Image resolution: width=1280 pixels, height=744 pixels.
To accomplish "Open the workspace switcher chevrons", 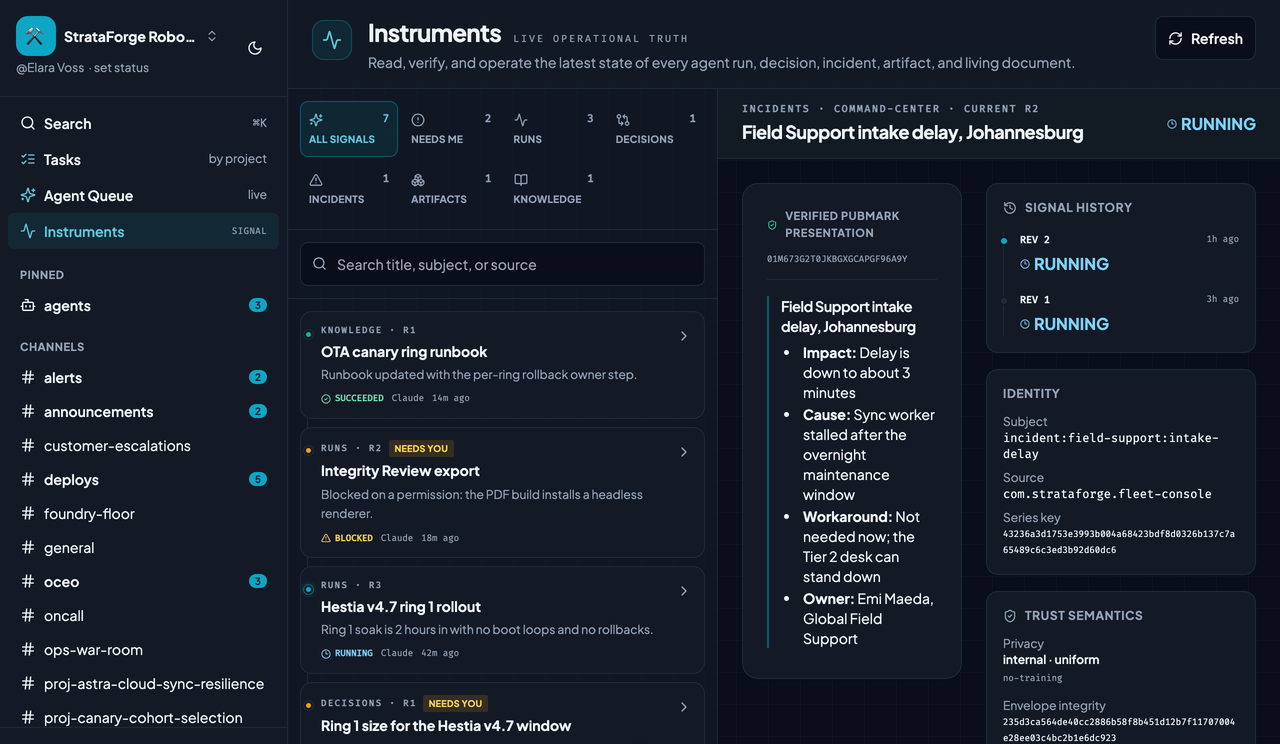I will tap(212, 36).
